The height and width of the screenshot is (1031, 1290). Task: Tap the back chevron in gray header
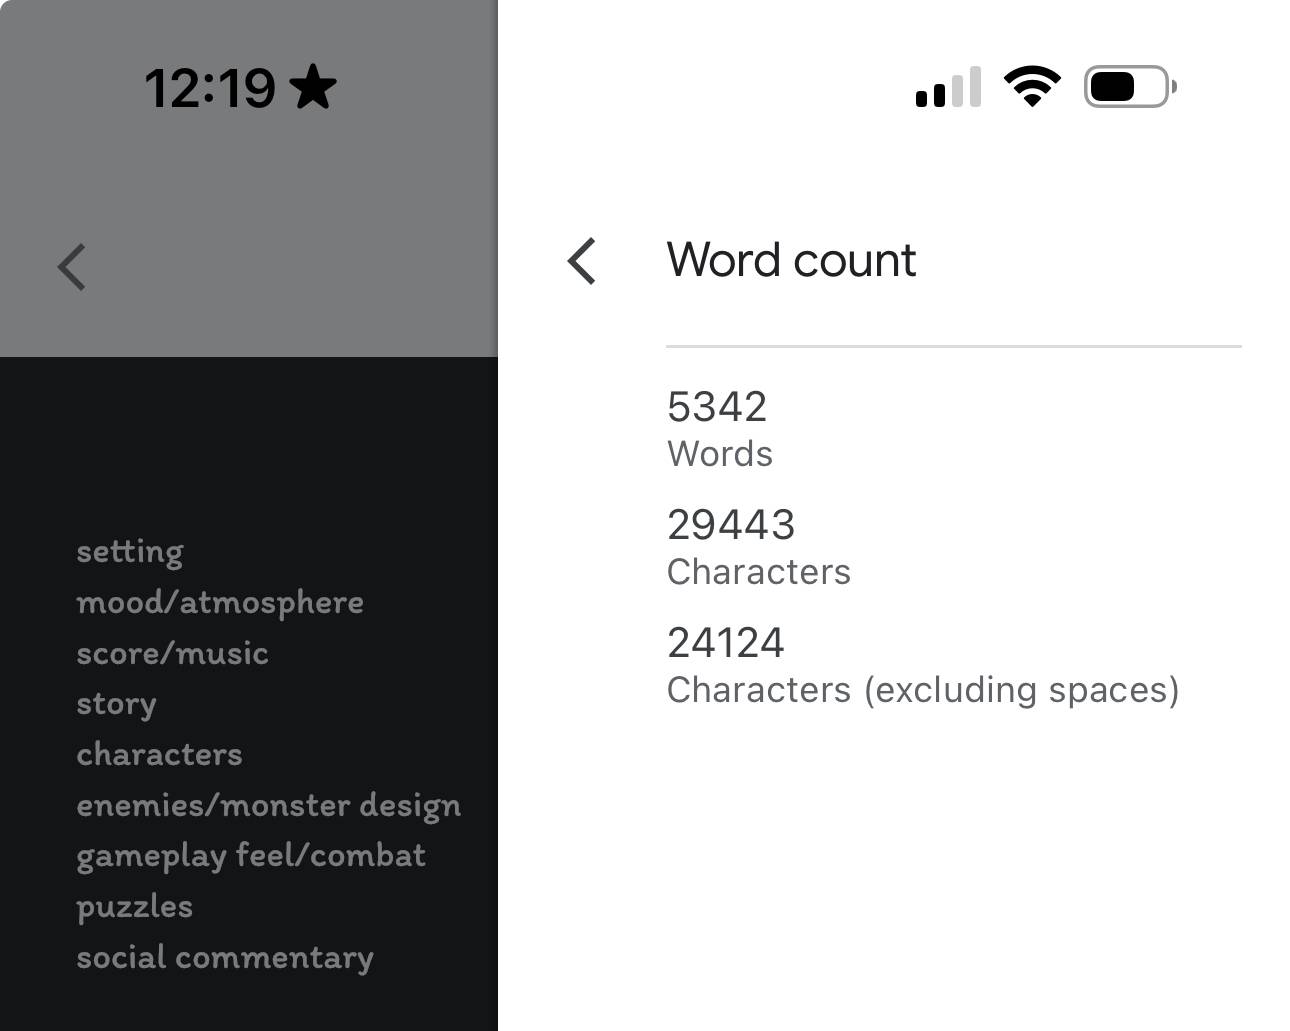click(72, 267)
